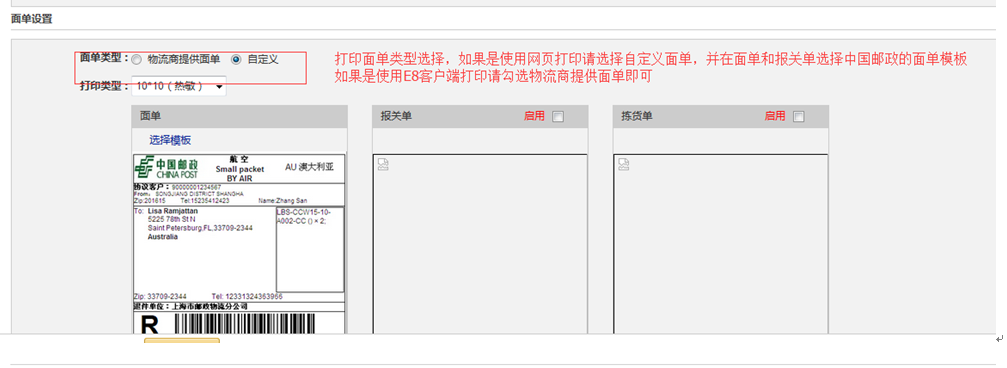Click the 中国邮政 China Post logo on label
Viewport: 1007px width, 368px height.
pos(166,167)
